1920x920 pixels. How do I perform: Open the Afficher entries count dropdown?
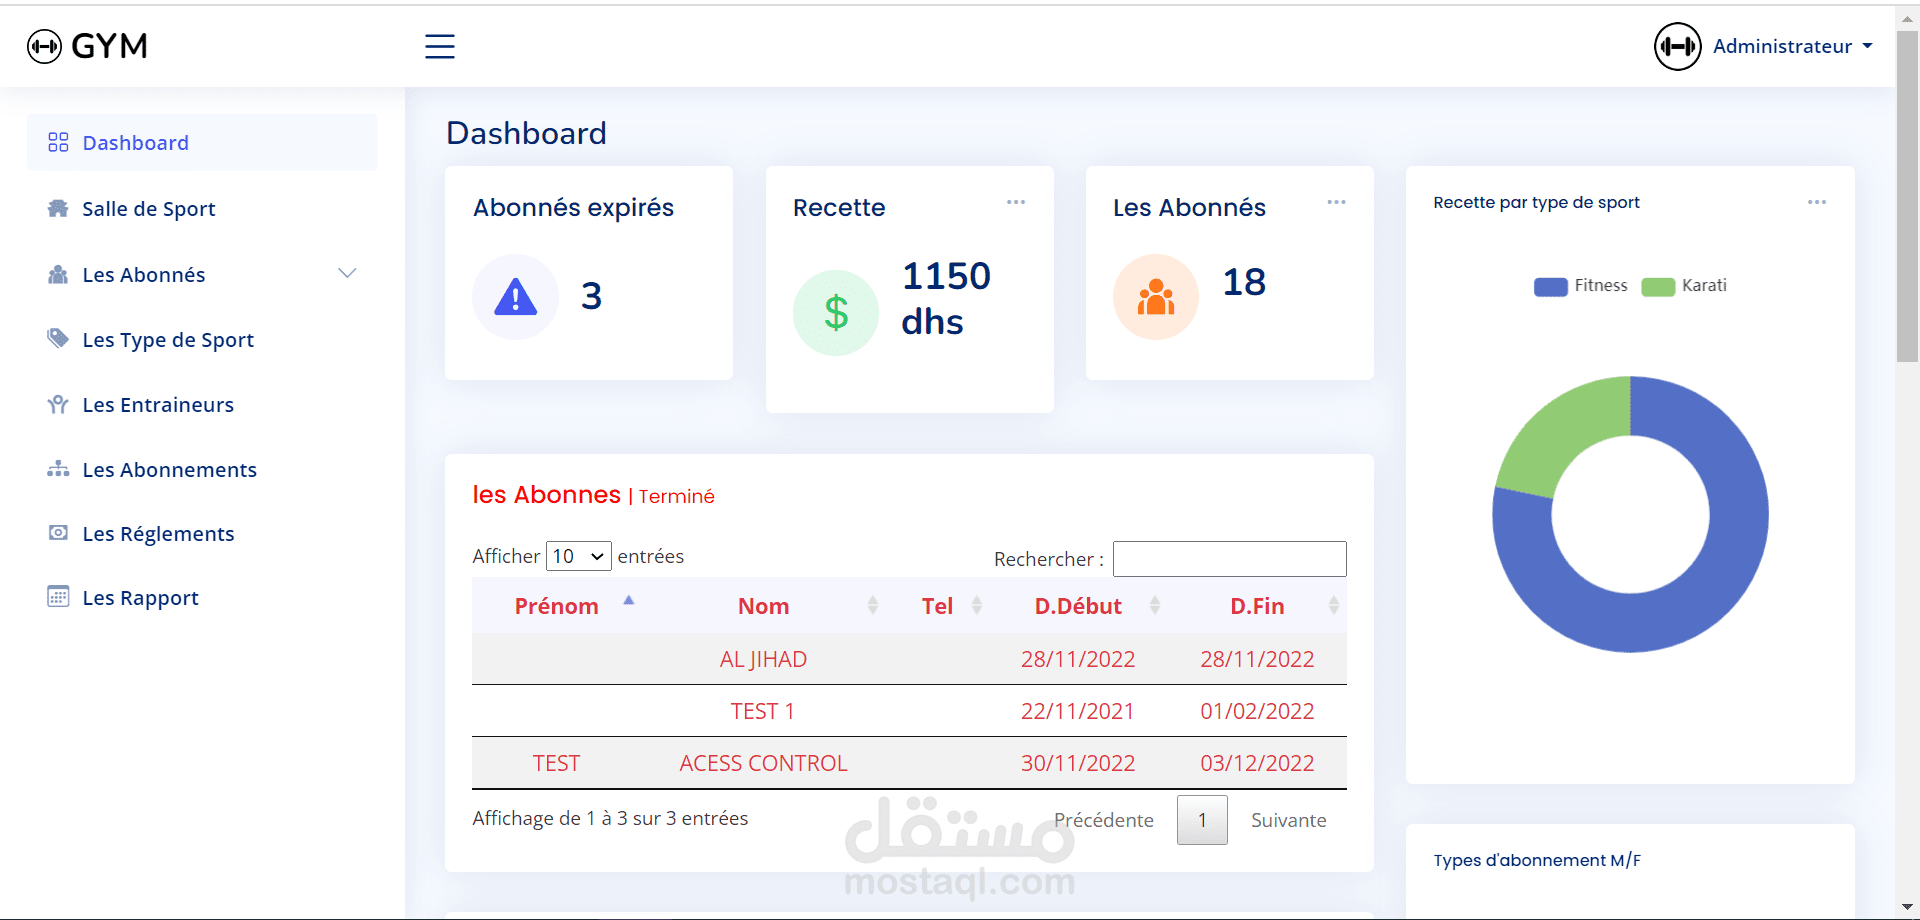(x=579, y=556)
